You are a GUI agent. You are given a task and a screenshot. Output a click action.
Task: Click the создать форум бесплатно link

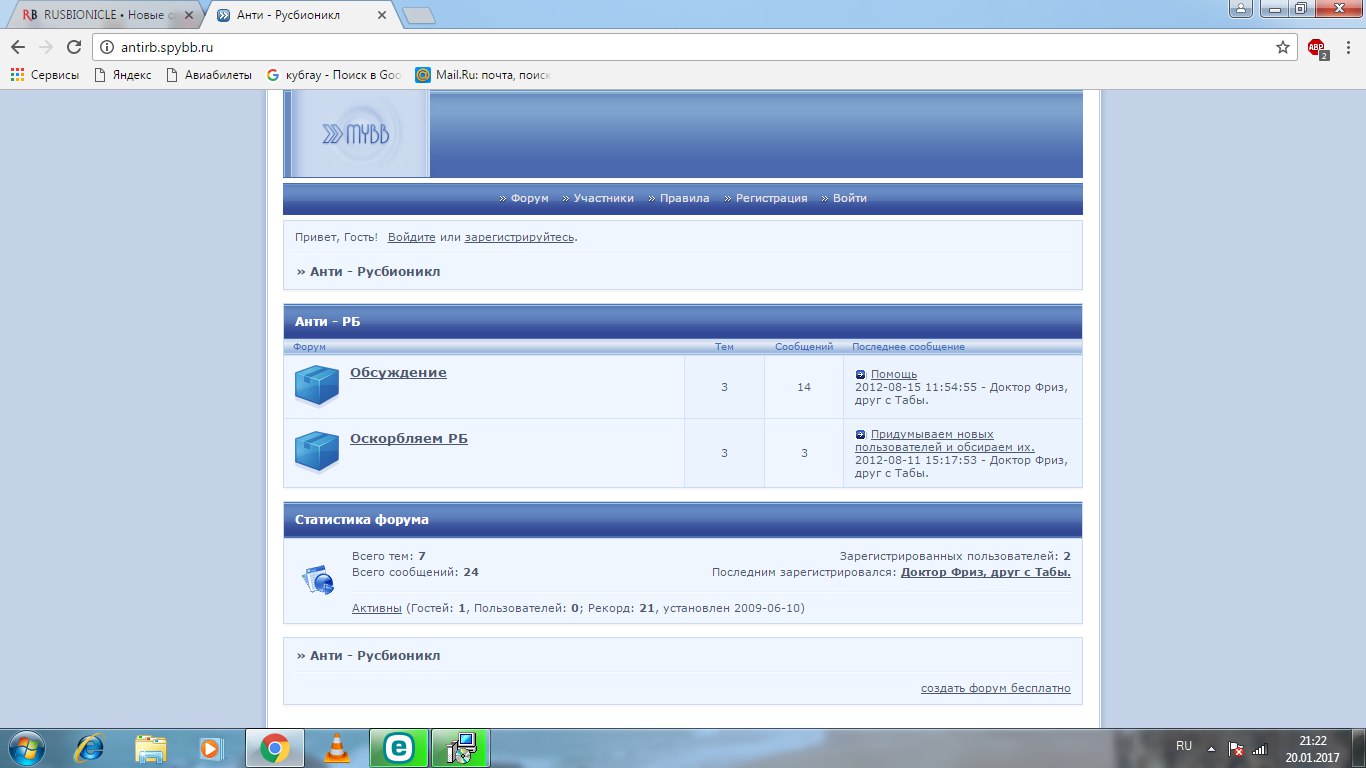tap(996, 688)
